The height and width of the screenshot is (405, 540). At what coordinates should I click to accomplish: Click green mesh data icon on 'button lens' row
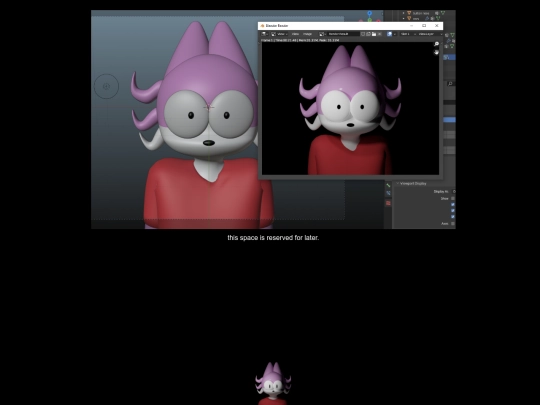443,13
